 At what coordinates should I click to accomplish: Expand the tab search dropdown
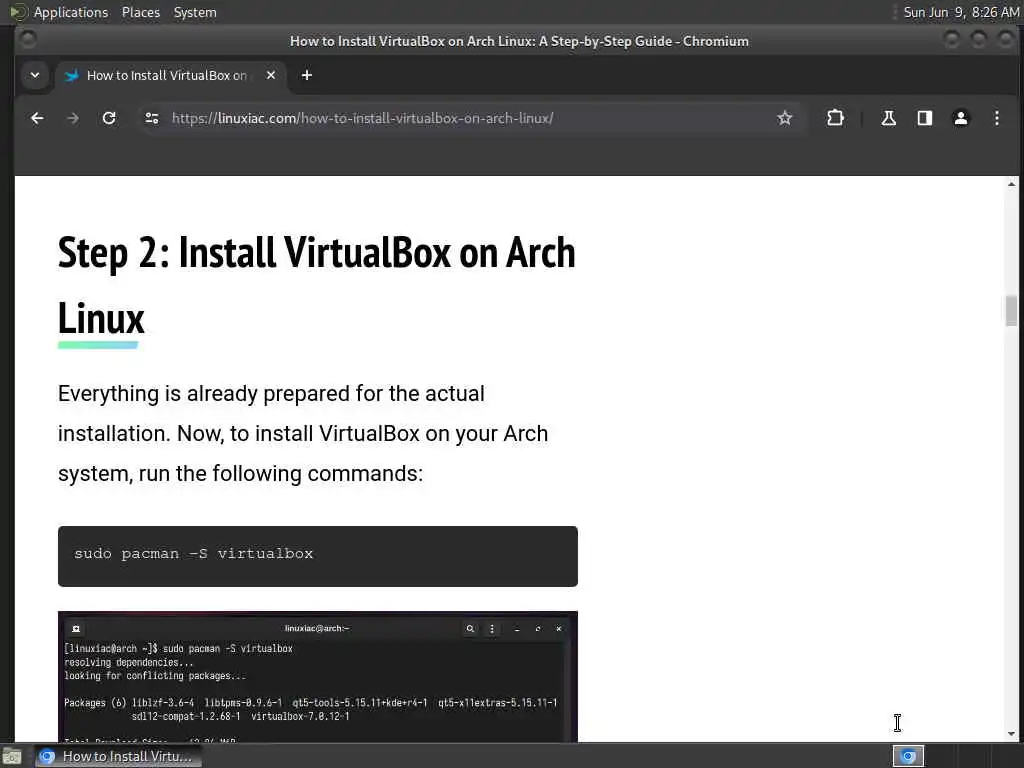tap(35, 75)
